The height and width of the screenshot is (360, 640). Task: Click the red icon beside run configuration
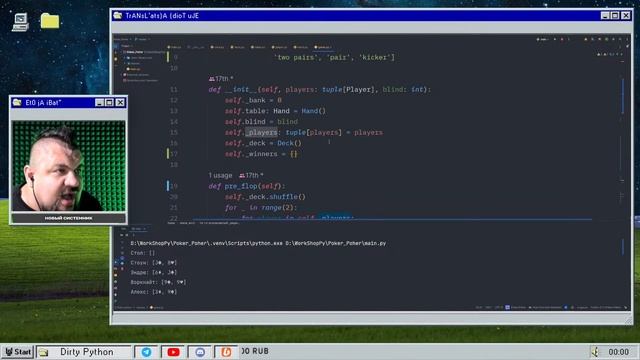pos(562,40)
